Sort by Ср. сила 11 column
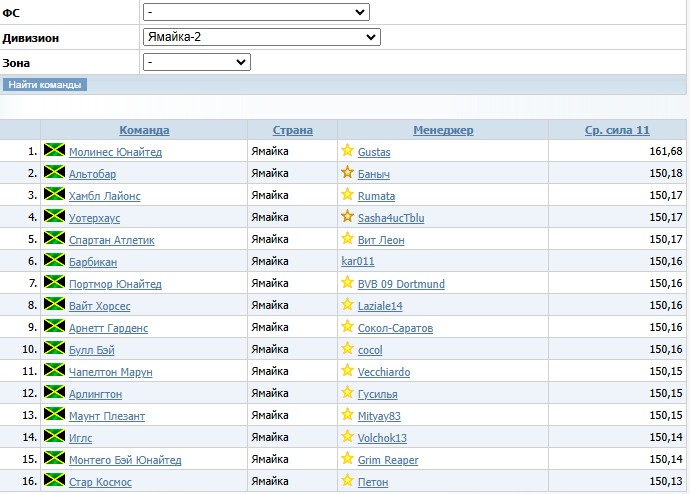This screenshot has width=690, height=494. (x=617, y=130)
